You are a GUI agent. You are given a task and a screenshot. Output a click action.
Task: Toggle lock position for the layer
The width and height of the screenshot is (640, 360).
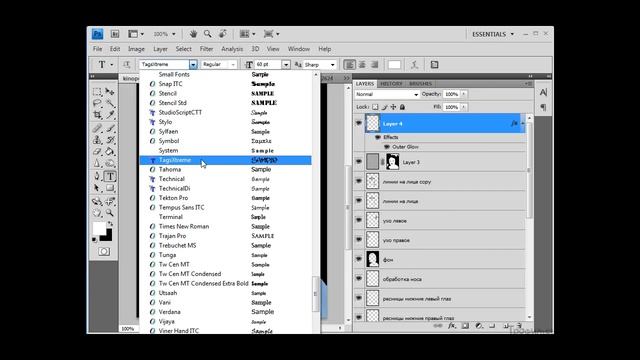pyautogui.click(x=393, y=107)
